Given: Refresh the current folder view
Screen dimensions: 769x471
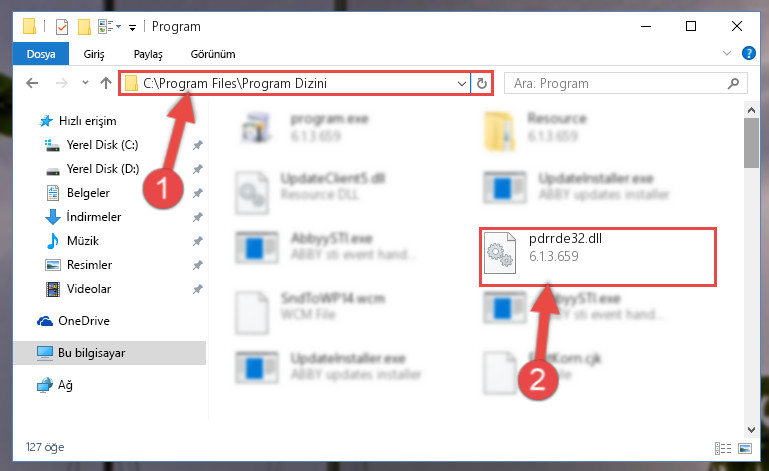Looking at the screenshot, I should tap(482, 83).
